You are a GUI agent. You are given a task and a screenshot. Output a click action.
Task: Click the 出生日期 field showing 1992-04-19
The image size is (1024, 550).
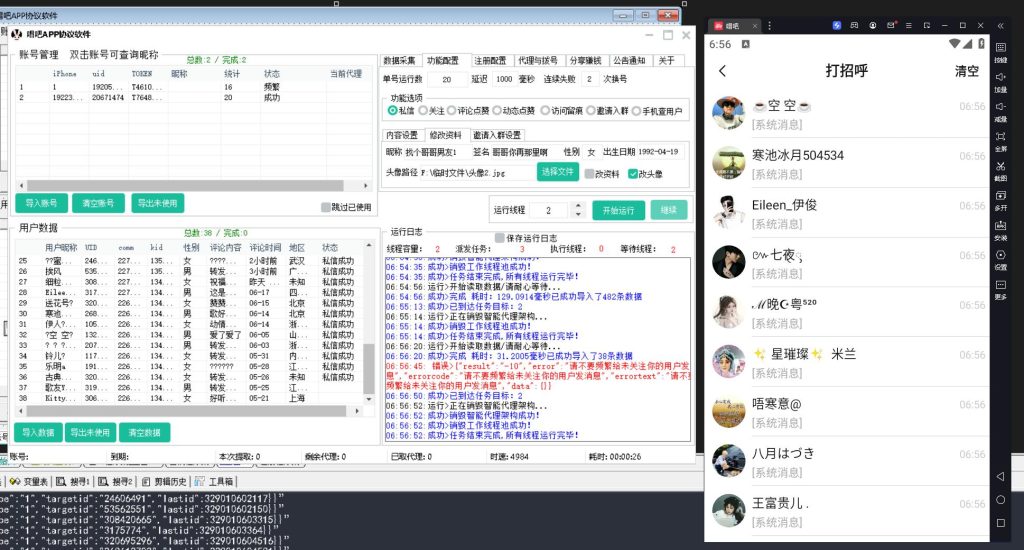tap(660, 152)
